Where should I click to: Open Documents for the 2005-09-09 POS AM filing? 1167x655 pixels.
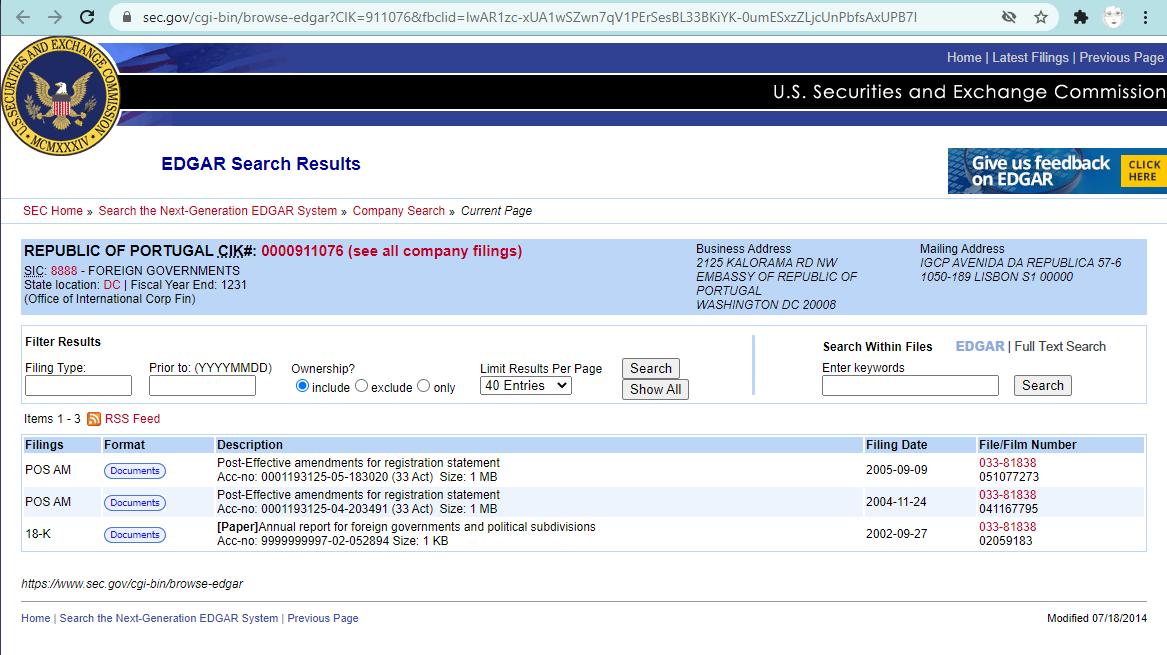pos(135,471)
